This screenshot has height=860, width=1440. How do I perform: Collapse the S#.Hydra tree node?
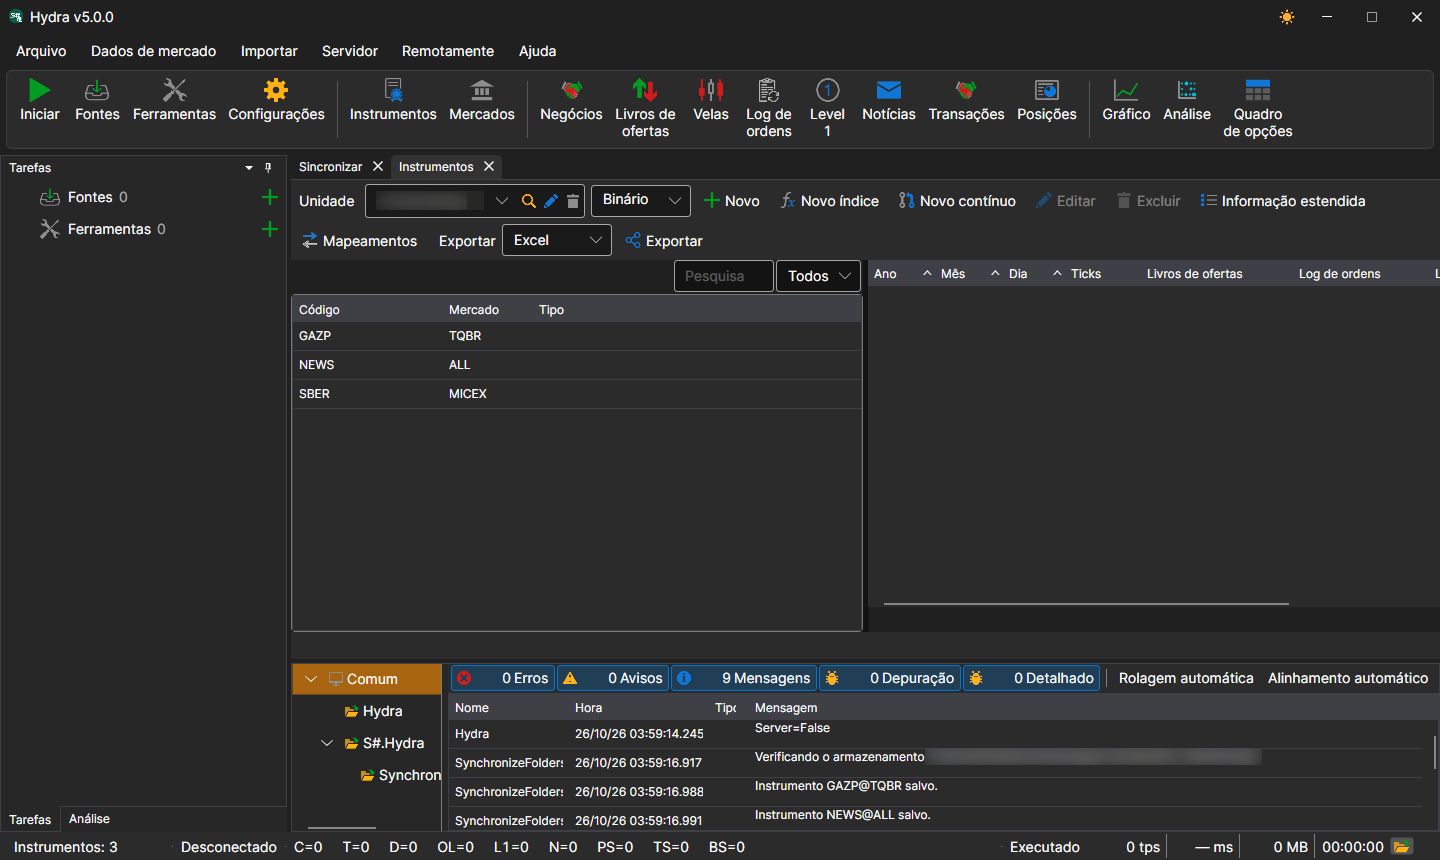pyautogui.click(x=327, y=743)
